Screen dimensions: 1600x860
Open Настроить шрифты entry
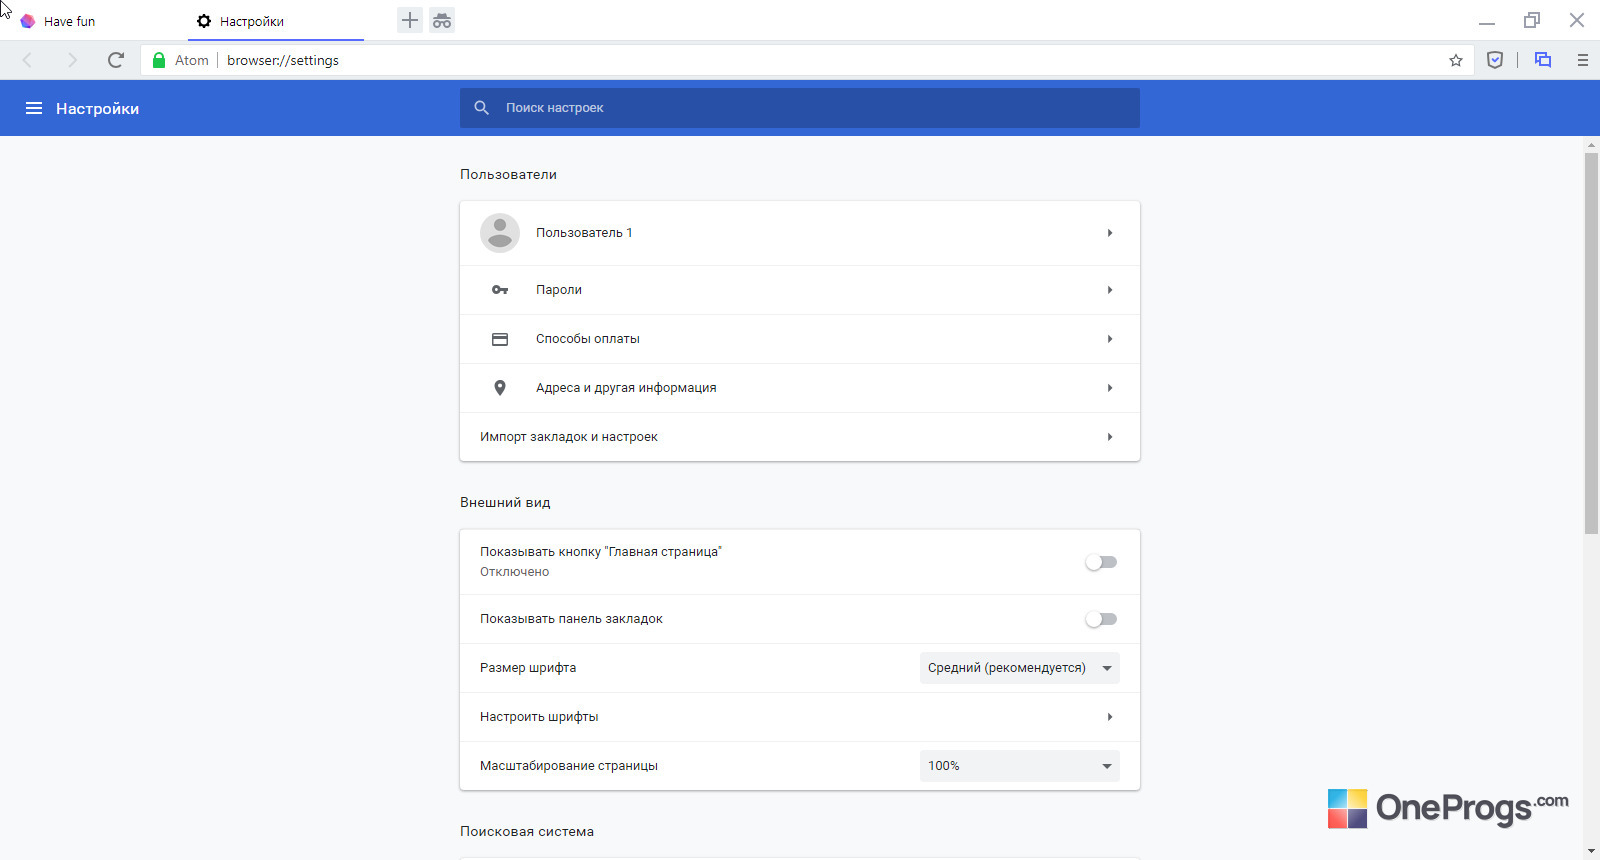click(800, 717)
